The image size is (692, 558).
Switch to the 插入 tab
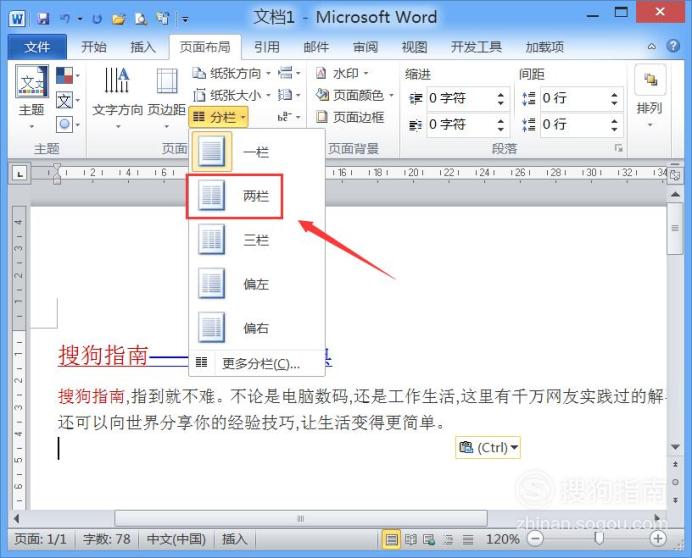click(x=143, y=47)
